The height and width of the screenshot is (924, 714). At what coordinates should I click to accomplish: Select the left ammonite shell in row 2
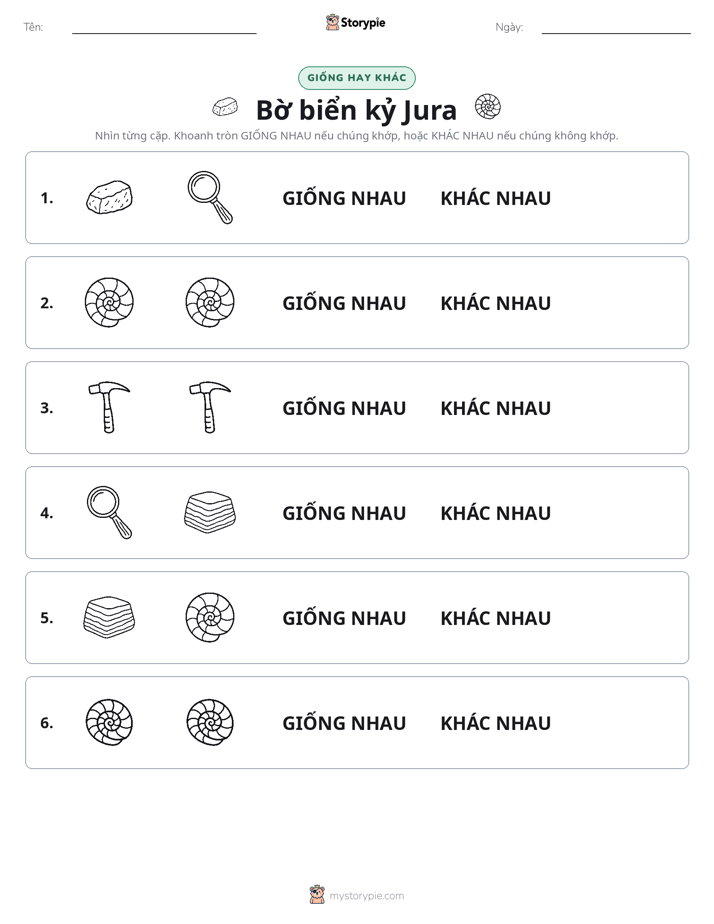tap(109, 302)
